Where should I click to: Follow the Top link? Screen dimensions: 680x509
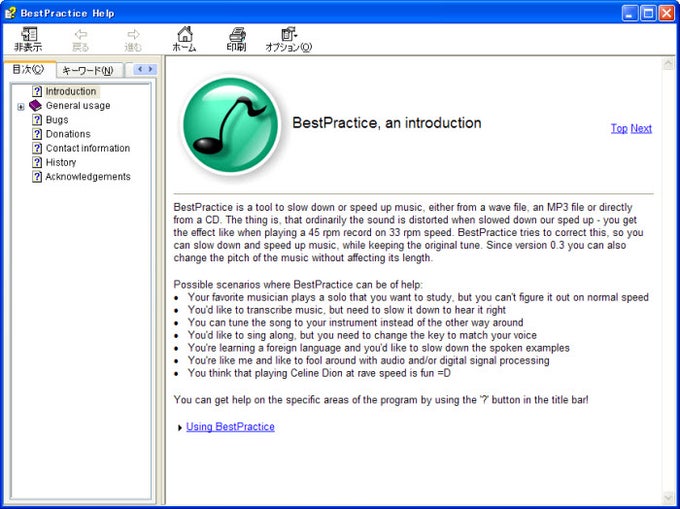619,128
